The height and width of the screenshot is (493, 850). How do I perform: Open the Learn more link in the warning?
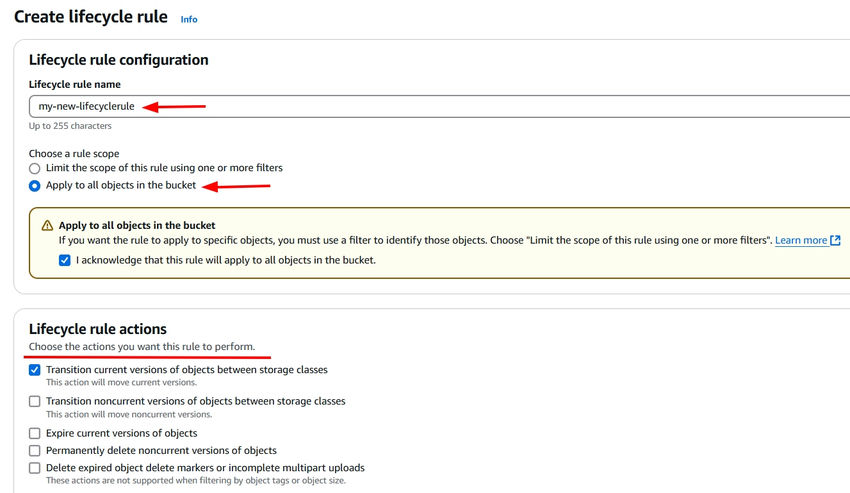[801, 240]
